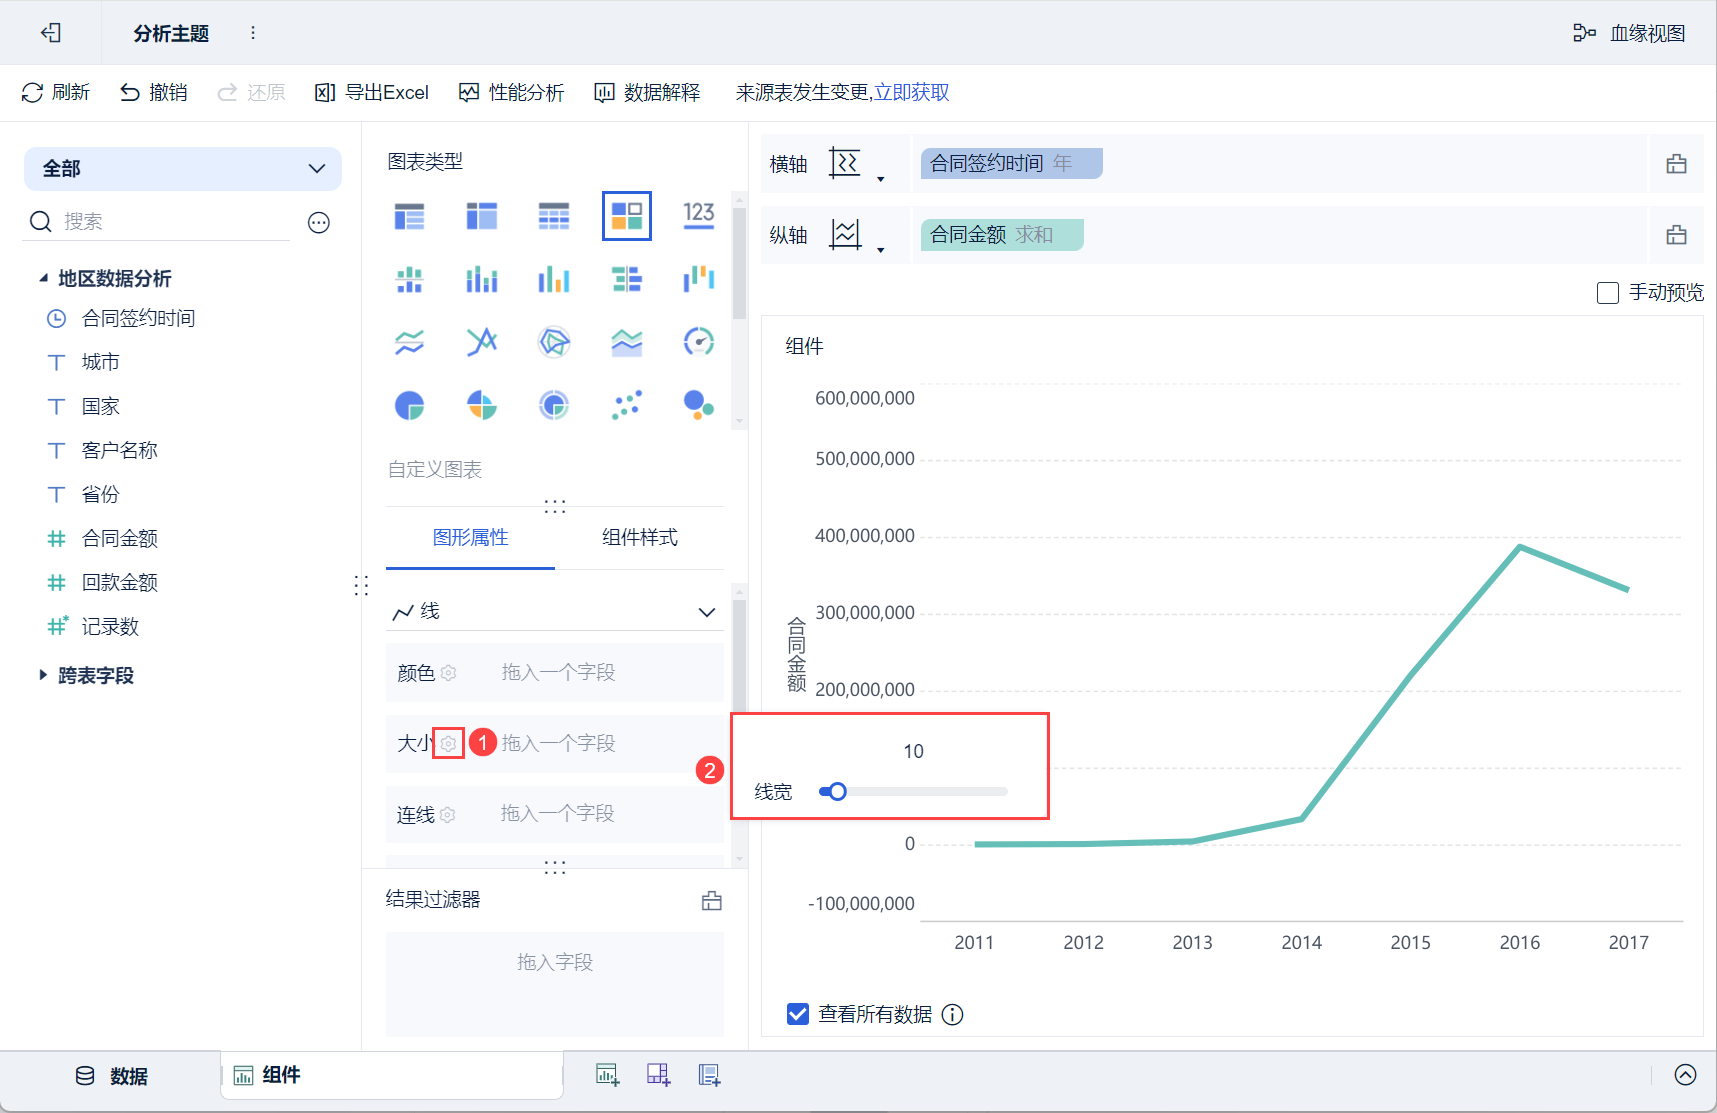Choose the custom chart type with colored squares

[x=627, y=216]
